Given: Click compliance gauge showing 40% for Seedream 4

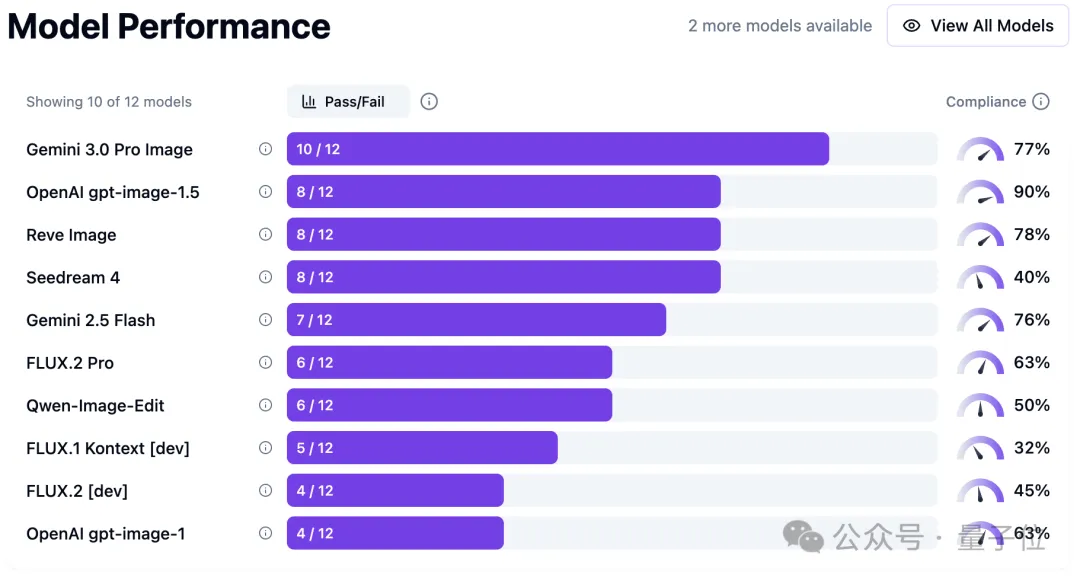Looking at the screenshot, I should pos(980,277).
